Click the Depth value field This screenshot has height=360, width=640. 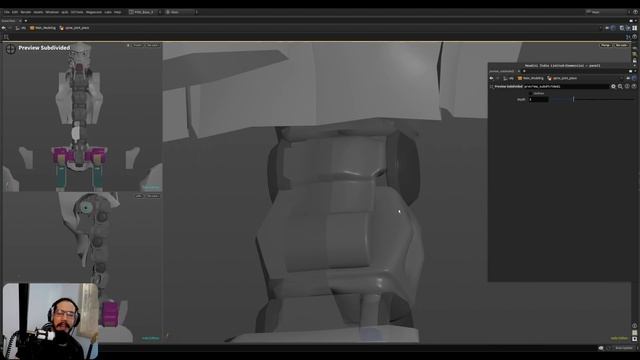pos(538,100)
